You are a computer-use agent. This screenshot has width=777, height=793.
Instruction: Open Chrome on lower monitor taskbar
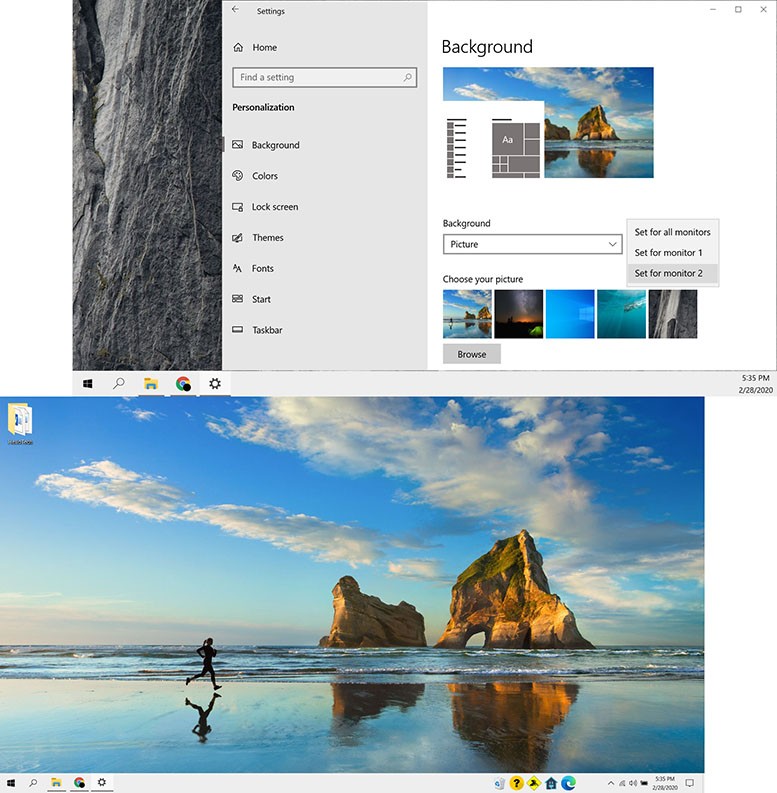[x=79, y=783]
